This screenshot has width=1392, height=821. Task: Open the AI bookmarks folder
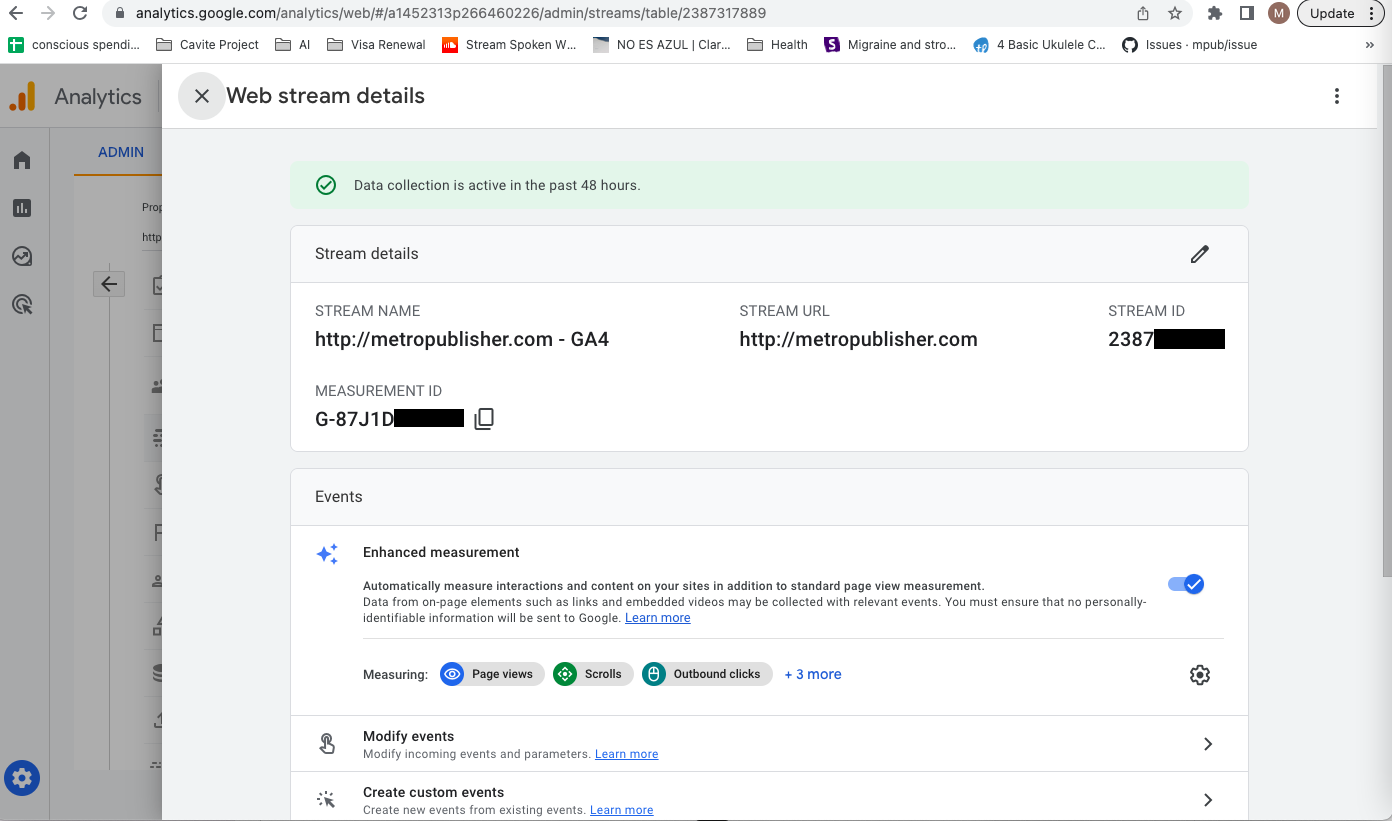(x=292, y=45)
